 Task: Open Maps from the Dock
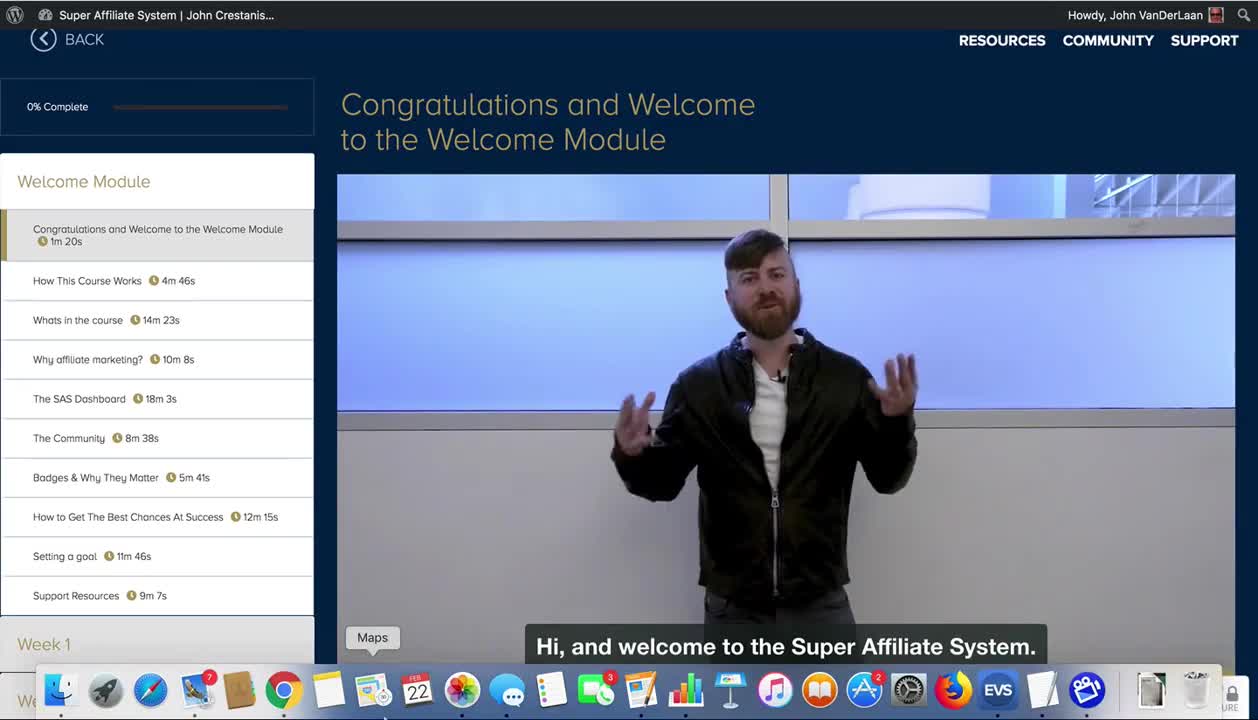(373, 690)
